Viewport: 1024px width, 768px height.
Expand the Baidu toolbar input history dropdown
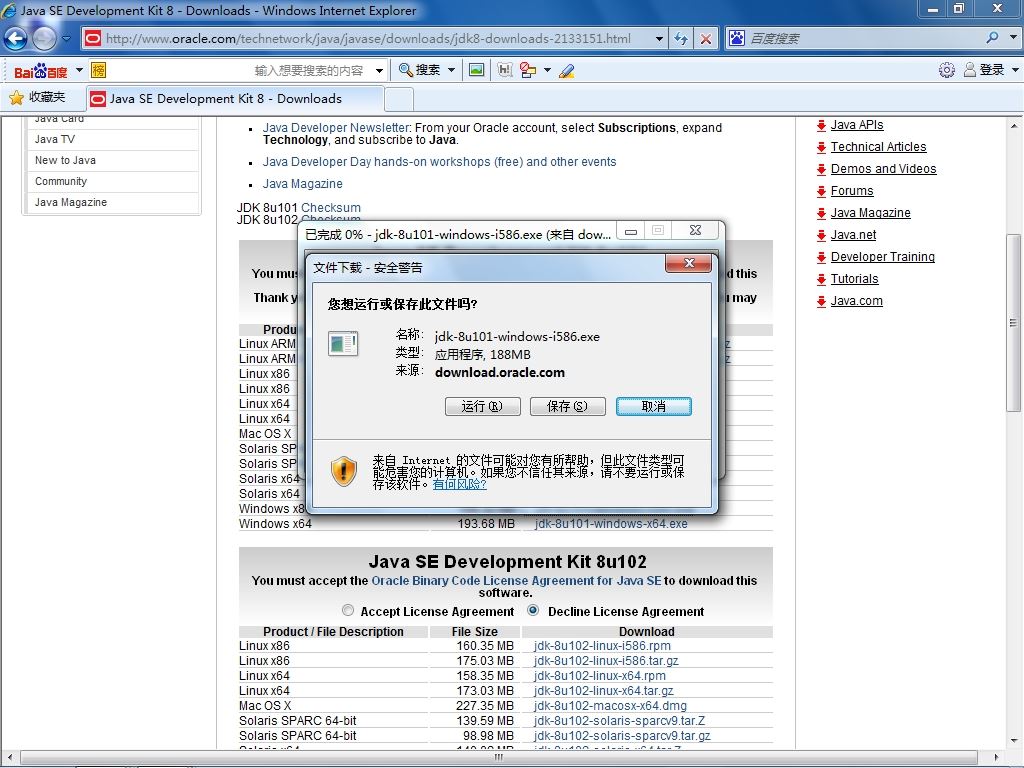(379, 70)
